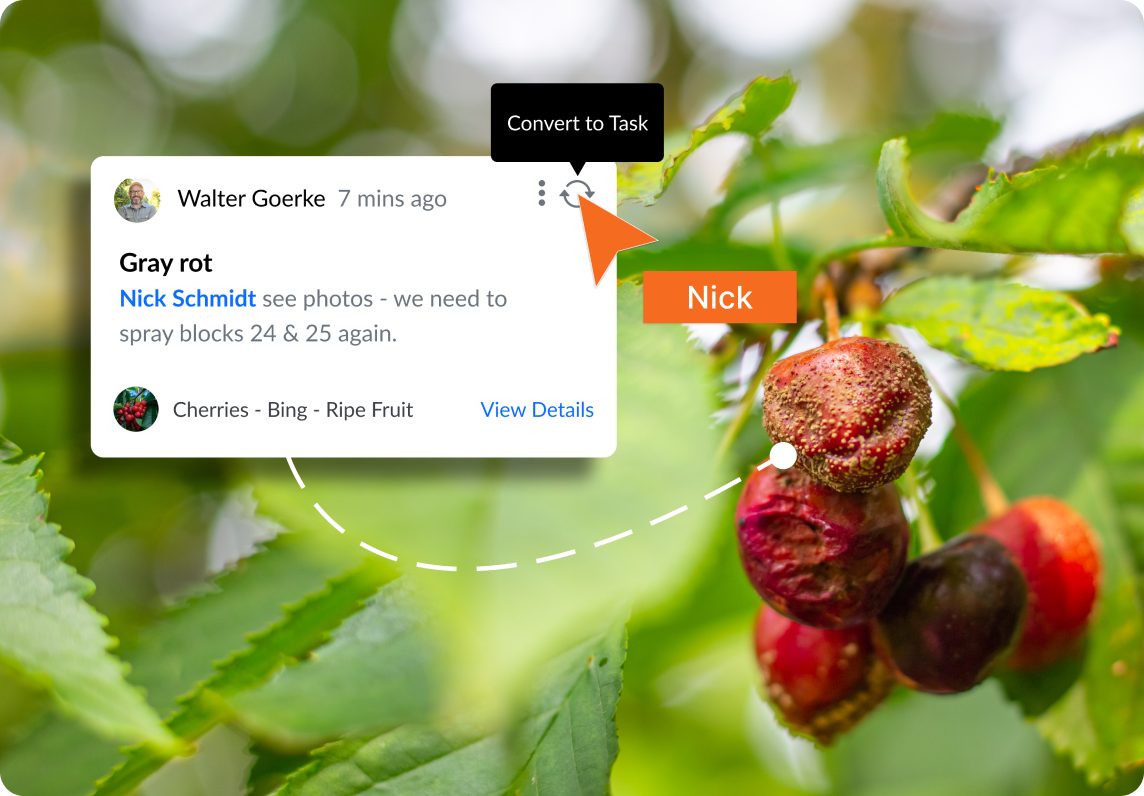Click the Convert to Task tooltip

point(577,123)
